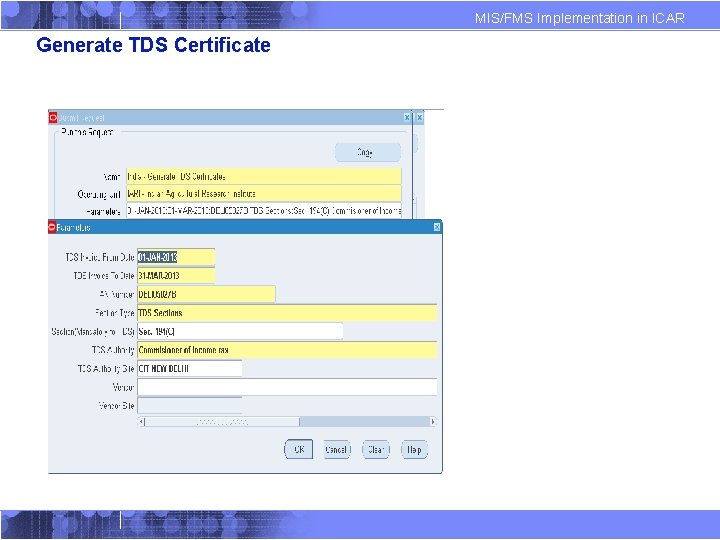This screenshot has width=720, height=540.
Task: Click the Cancel button
Action: pyautogui.click(x=336, y=450)
